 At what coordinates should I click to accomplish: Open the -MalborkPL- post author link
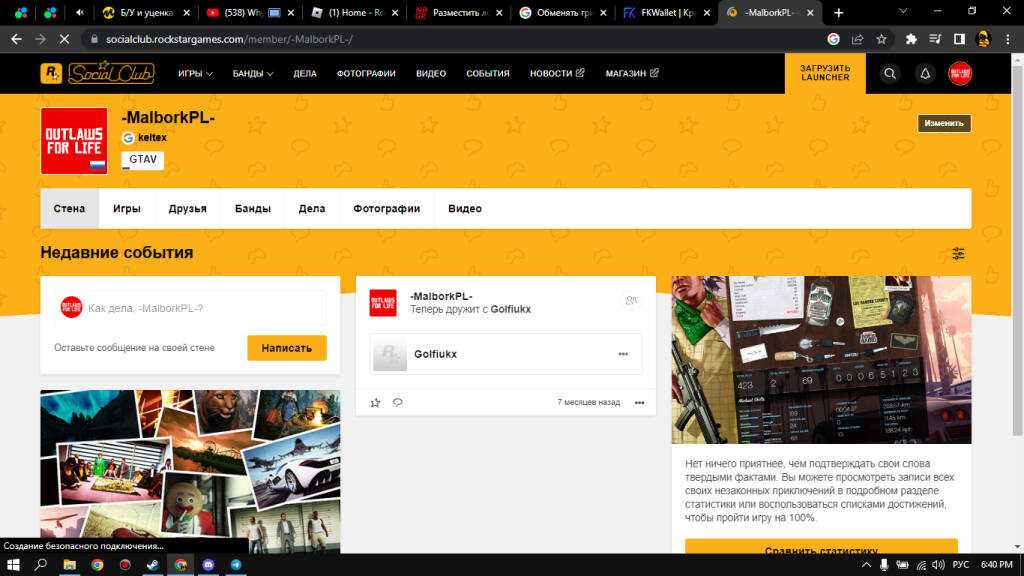441,296
